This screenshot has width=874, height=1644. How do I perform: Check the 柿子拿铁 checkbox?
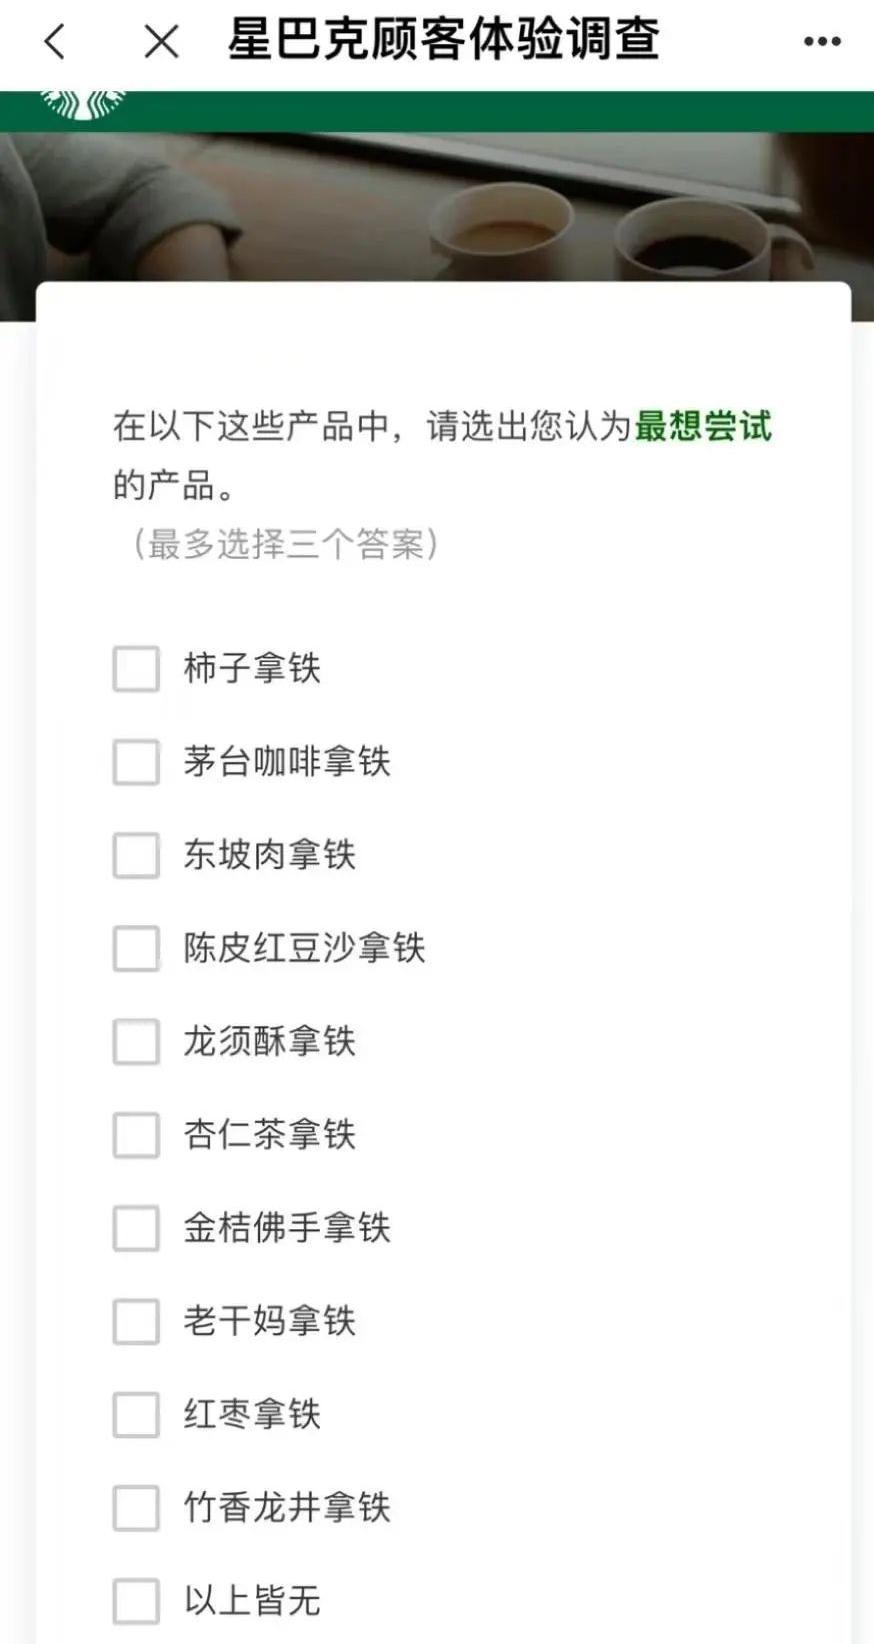pyautogui.click(x=136, y=669)
